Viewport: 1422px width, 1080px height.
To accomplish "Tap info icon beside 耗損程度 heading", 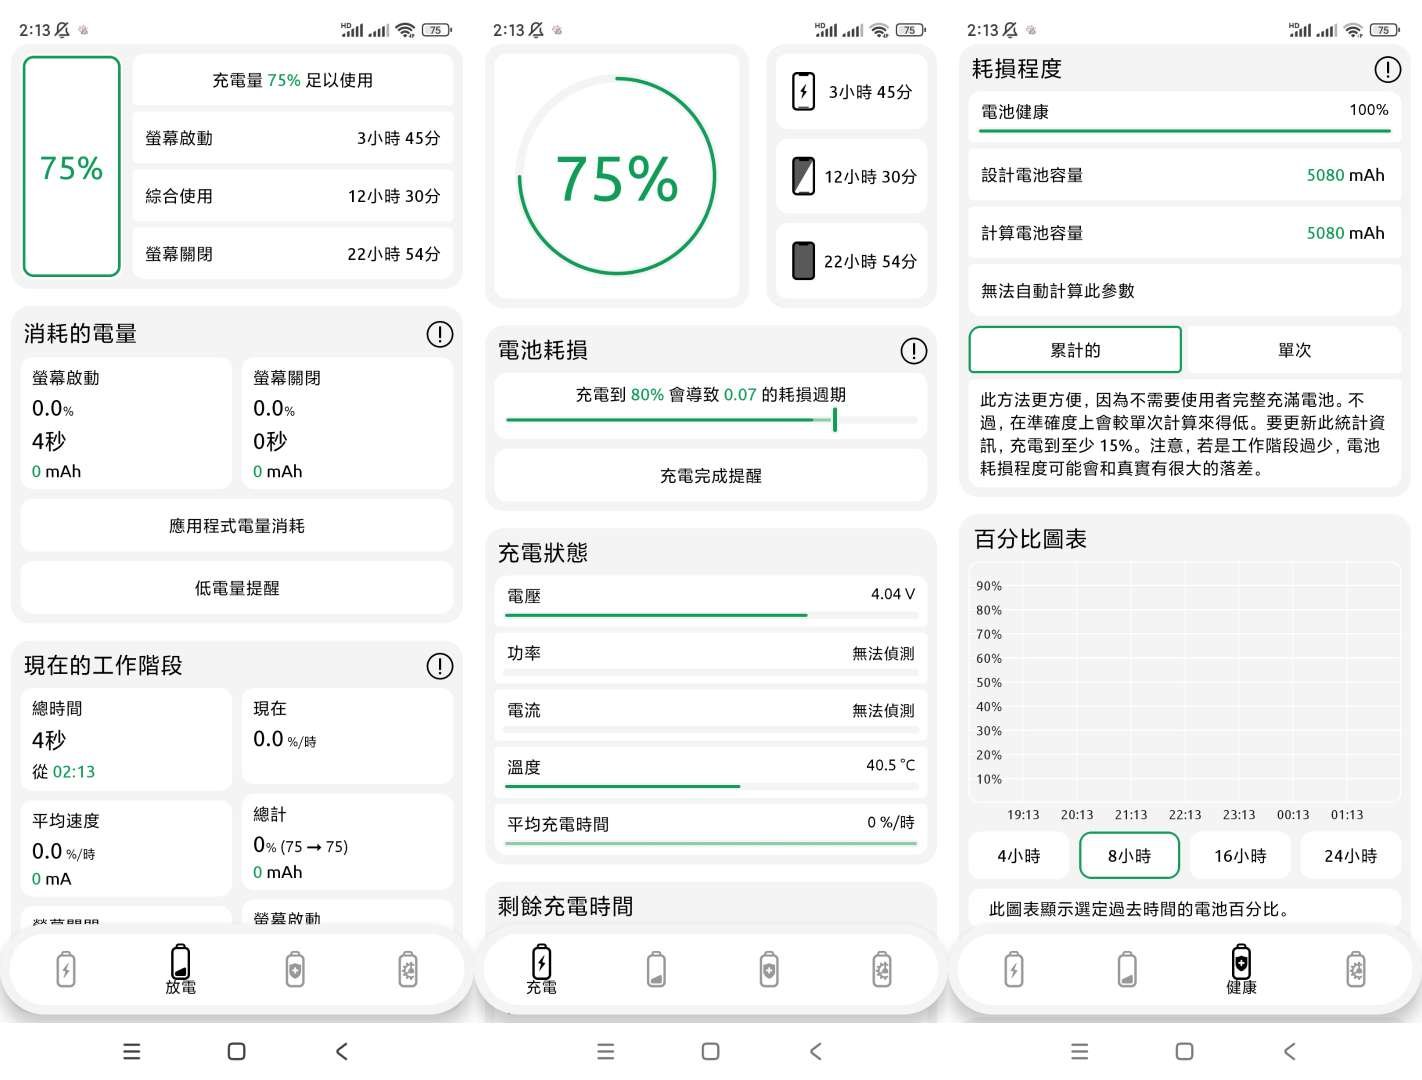I will 1387,69.
